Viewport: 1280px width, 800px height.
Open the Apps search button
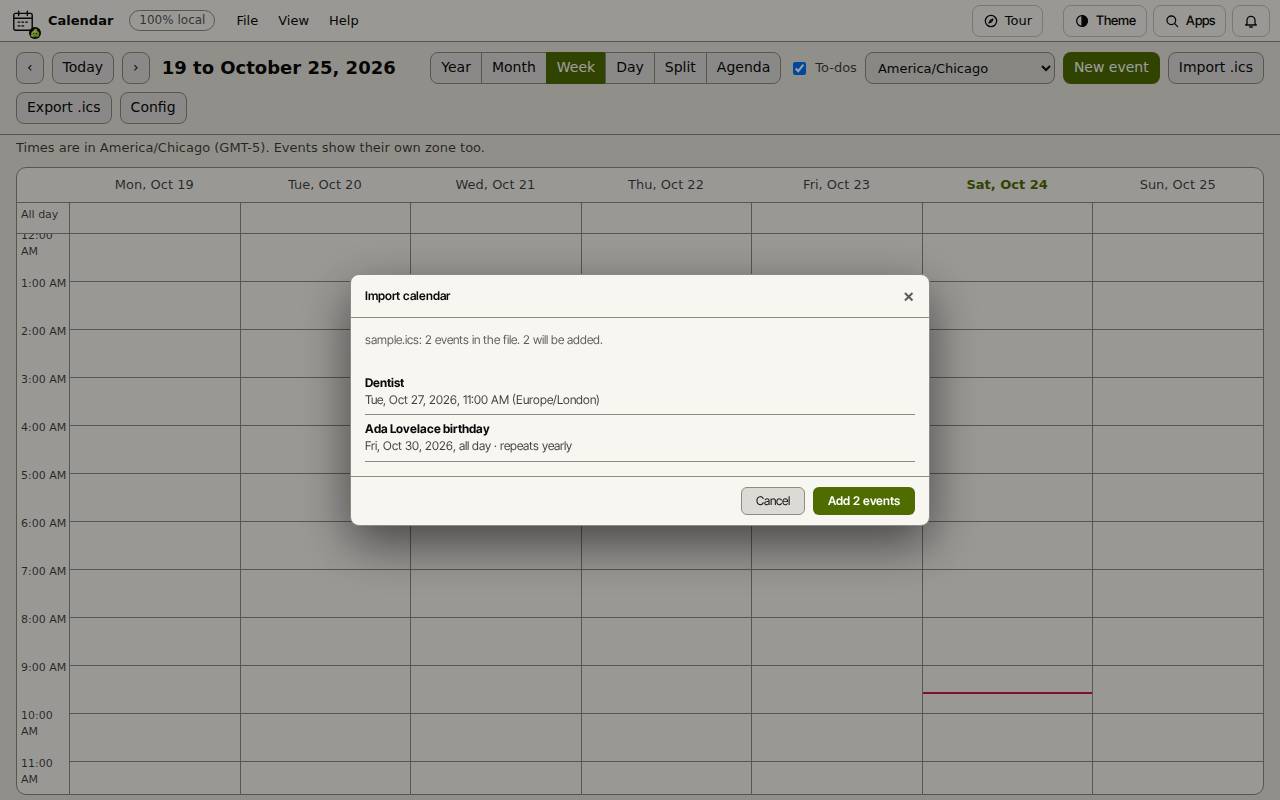1190,21
